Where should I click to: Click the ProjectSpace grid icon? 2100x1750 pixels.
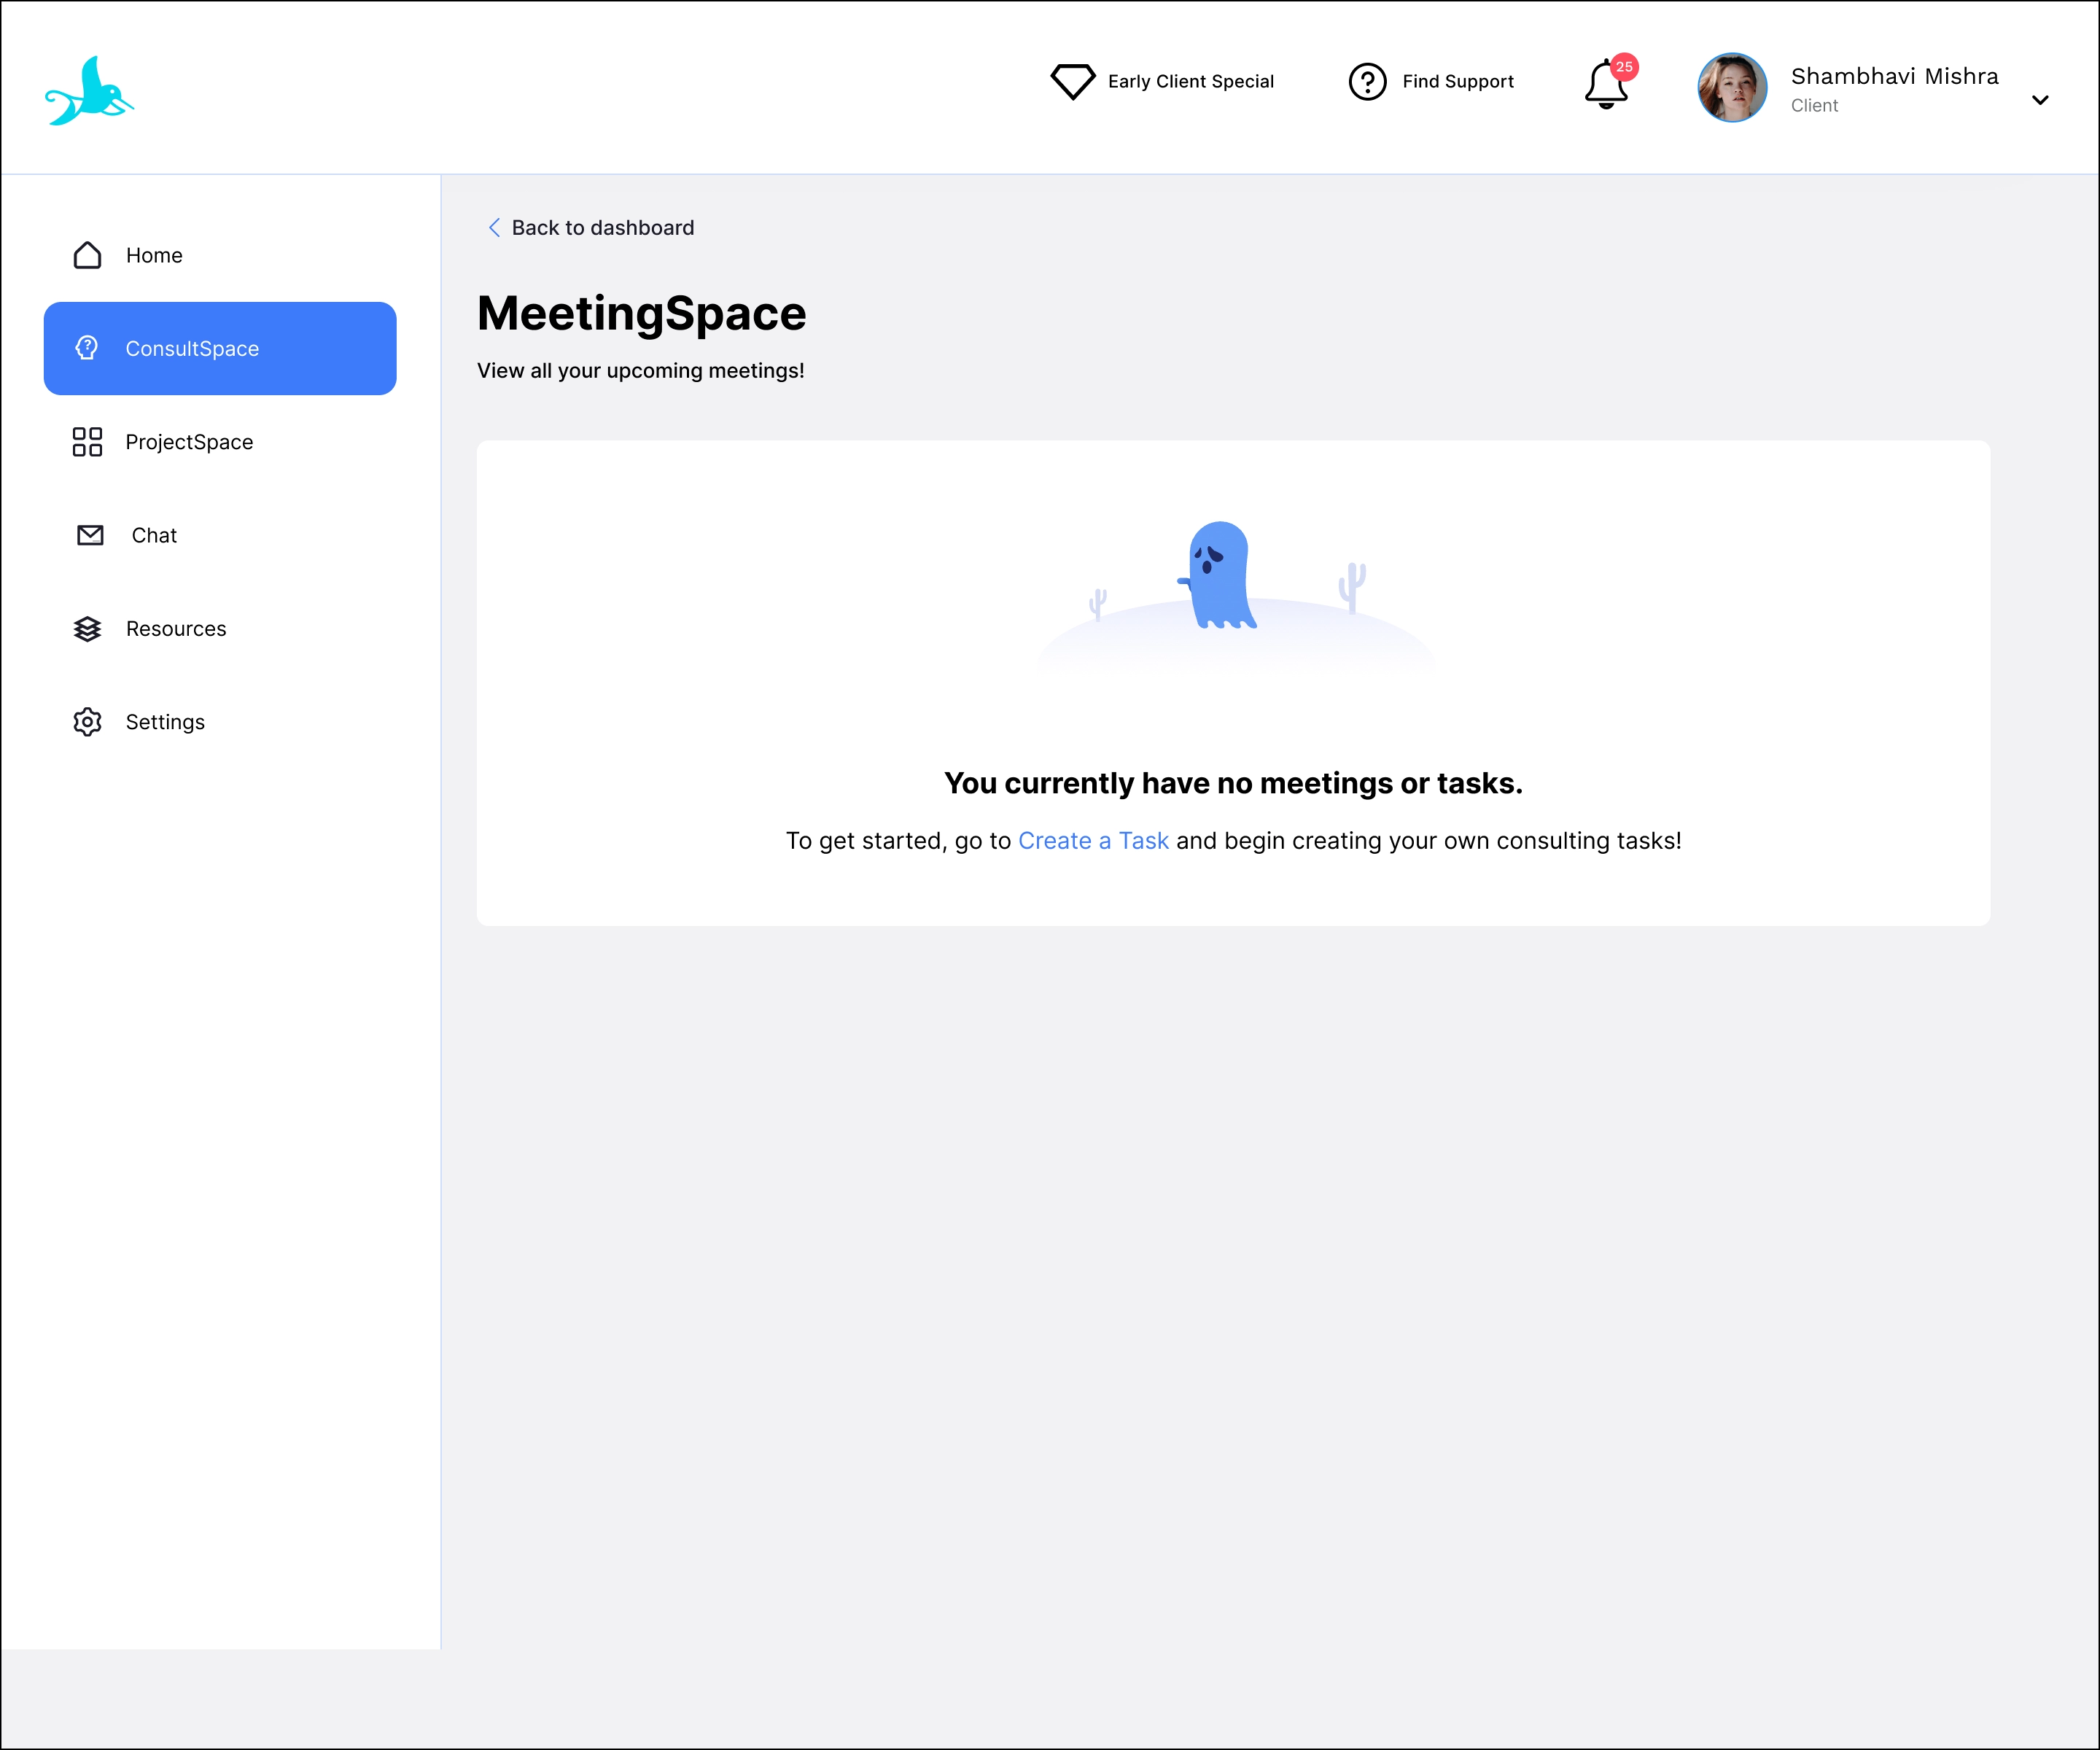point(88,442)
